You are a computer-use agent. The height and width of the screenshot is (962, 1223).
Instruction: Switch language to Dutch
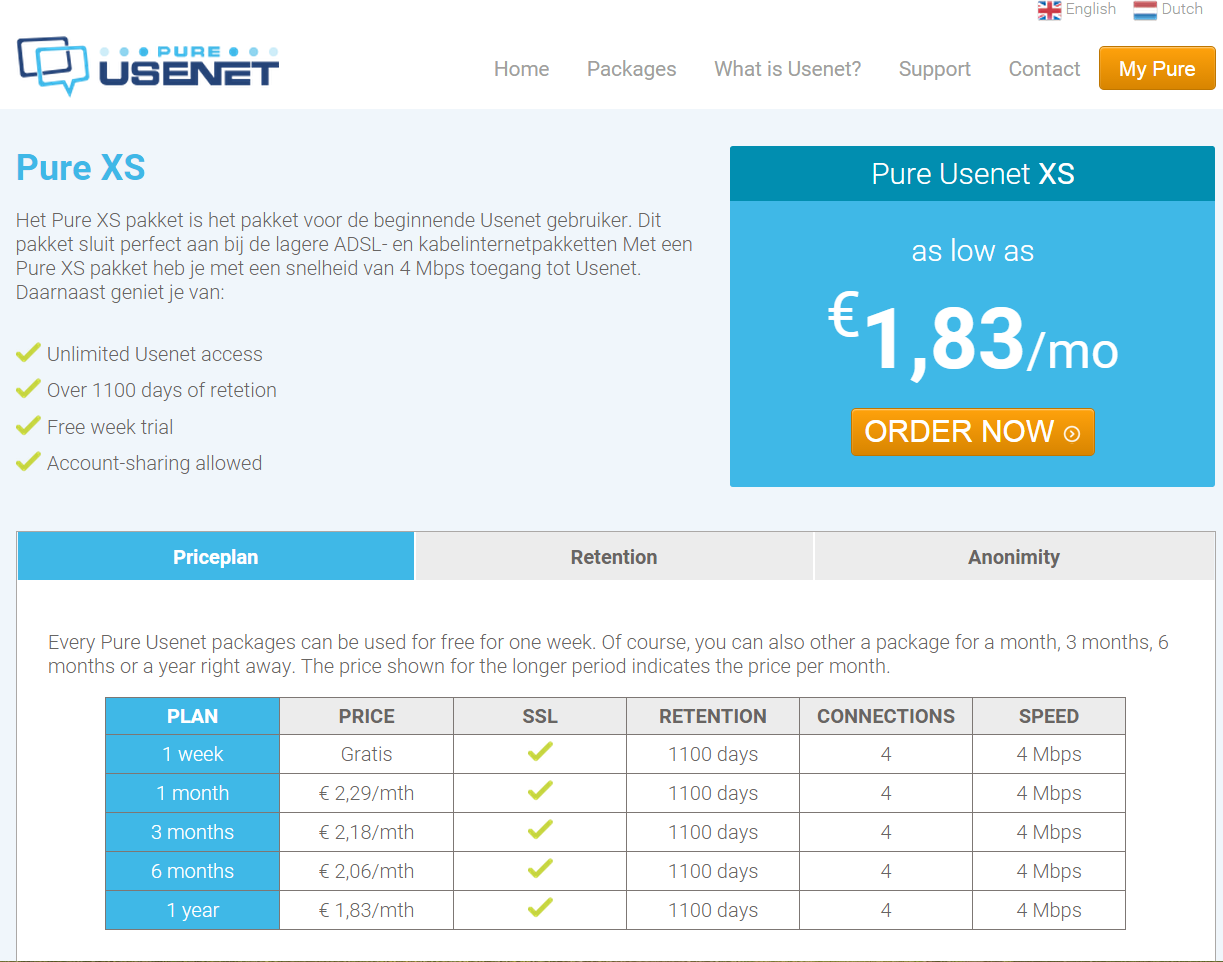click(x=1182, y=9)
